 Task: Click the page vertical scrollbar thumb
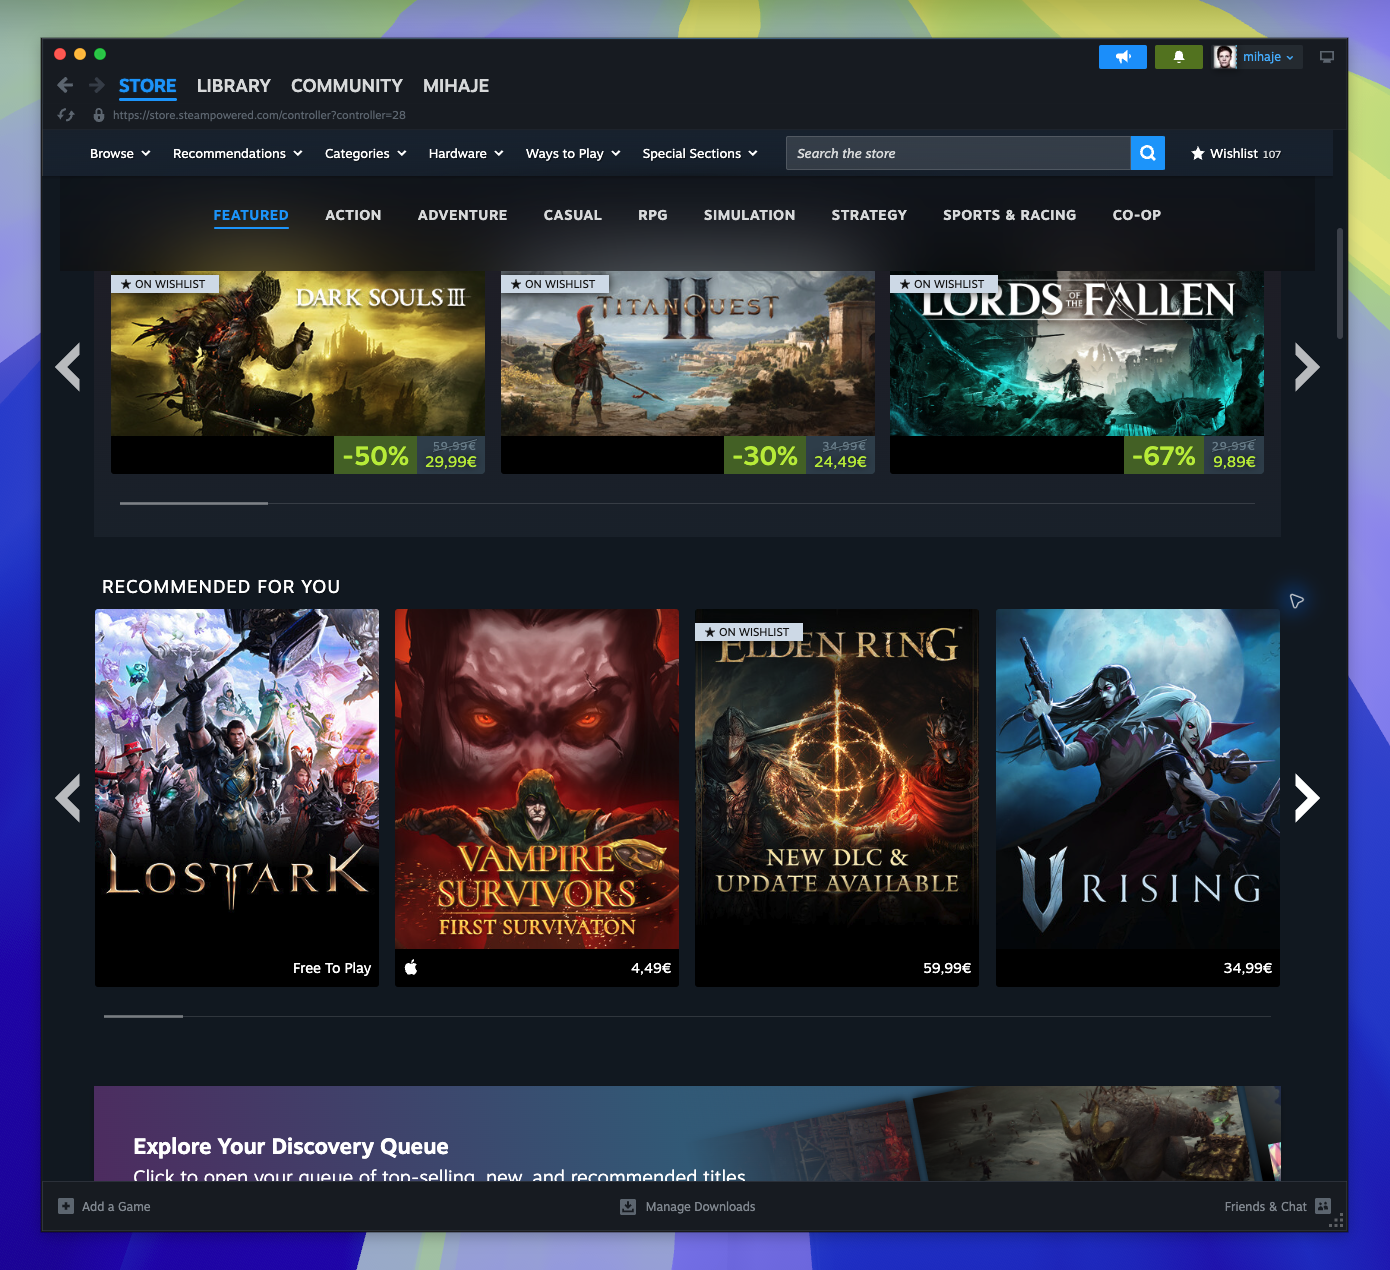pos(1340,283)
